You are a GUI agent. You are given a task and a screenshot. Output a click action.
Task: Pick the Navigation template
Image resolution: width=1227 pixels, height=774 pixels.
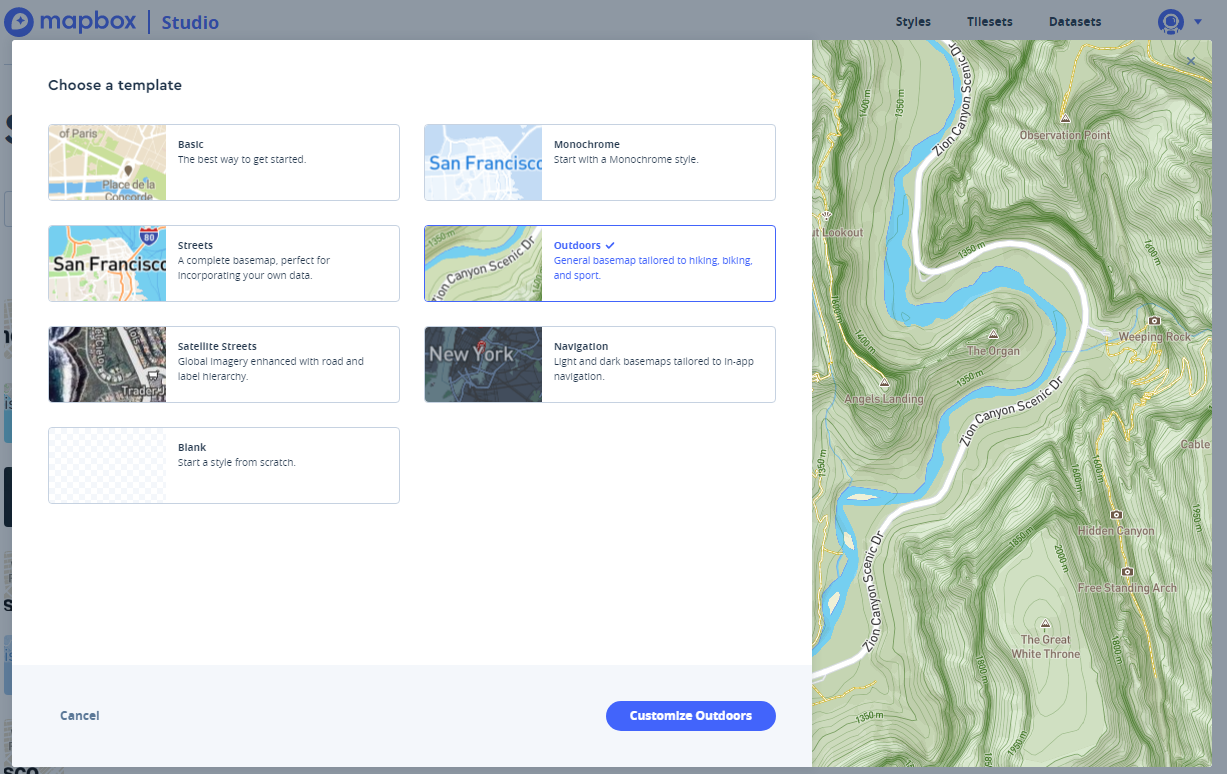600,364
